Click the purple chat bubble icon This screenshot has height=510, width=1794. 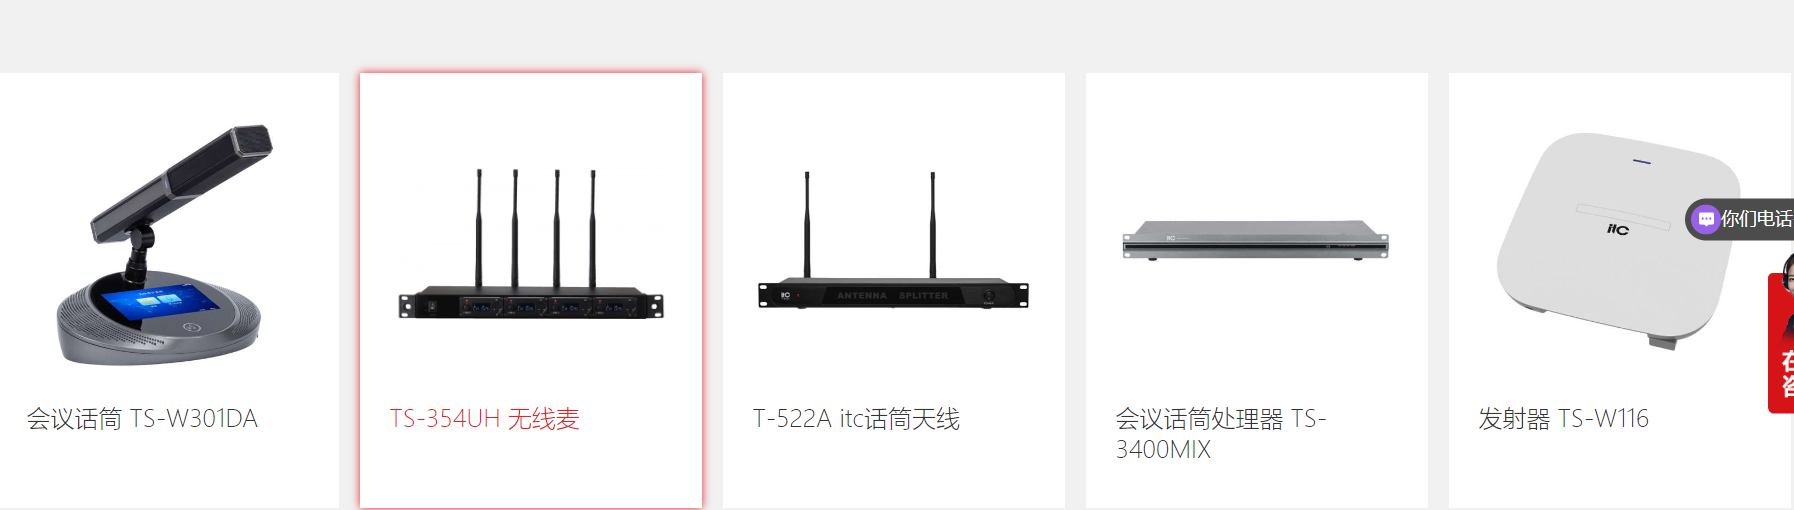[1706, 219]
